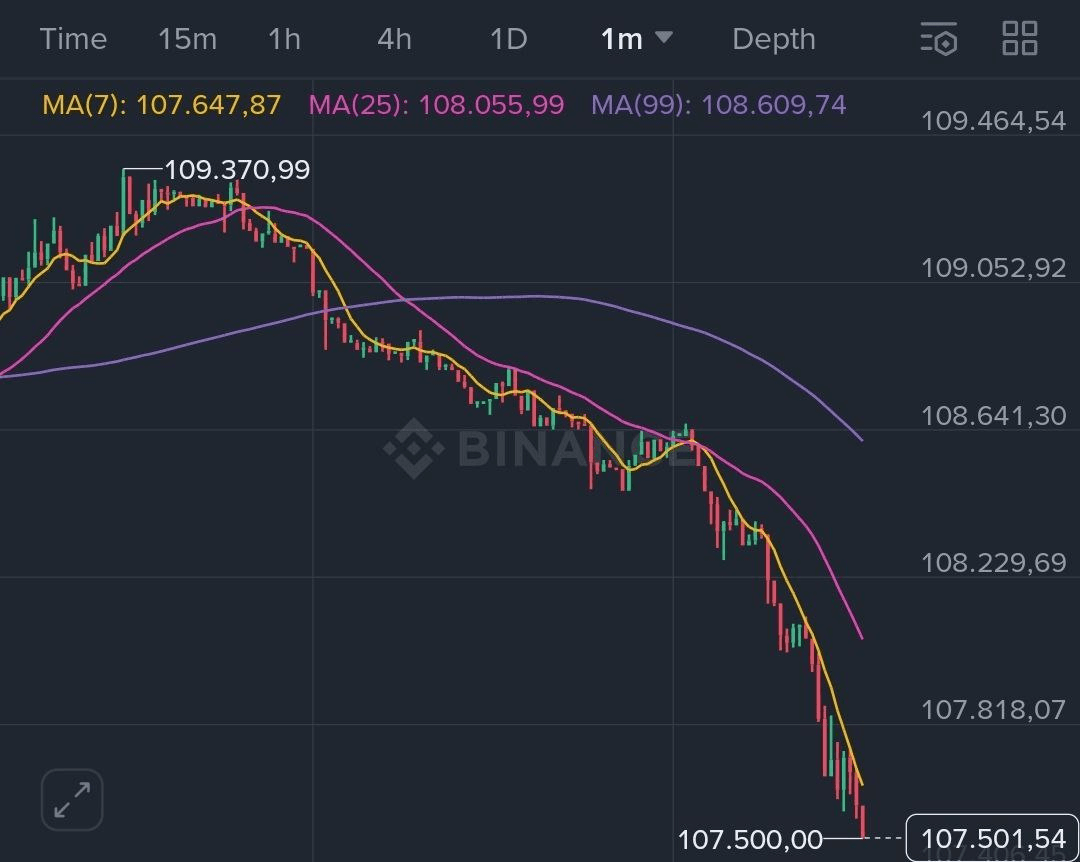Viewport: 1080px width, 862px height.
Task: Select the 15m interval tab
Action: pos(187,39)
